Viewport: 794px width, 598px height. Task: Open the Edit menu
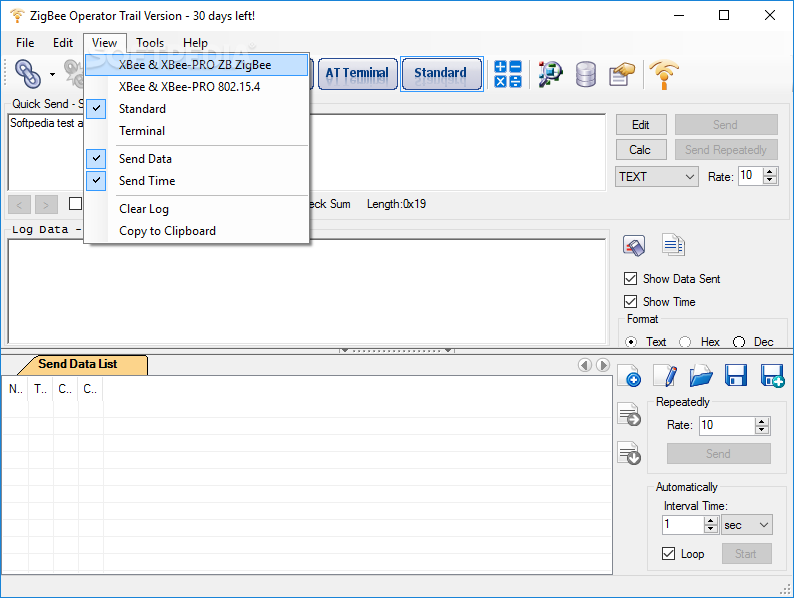(x=63, y=43)
